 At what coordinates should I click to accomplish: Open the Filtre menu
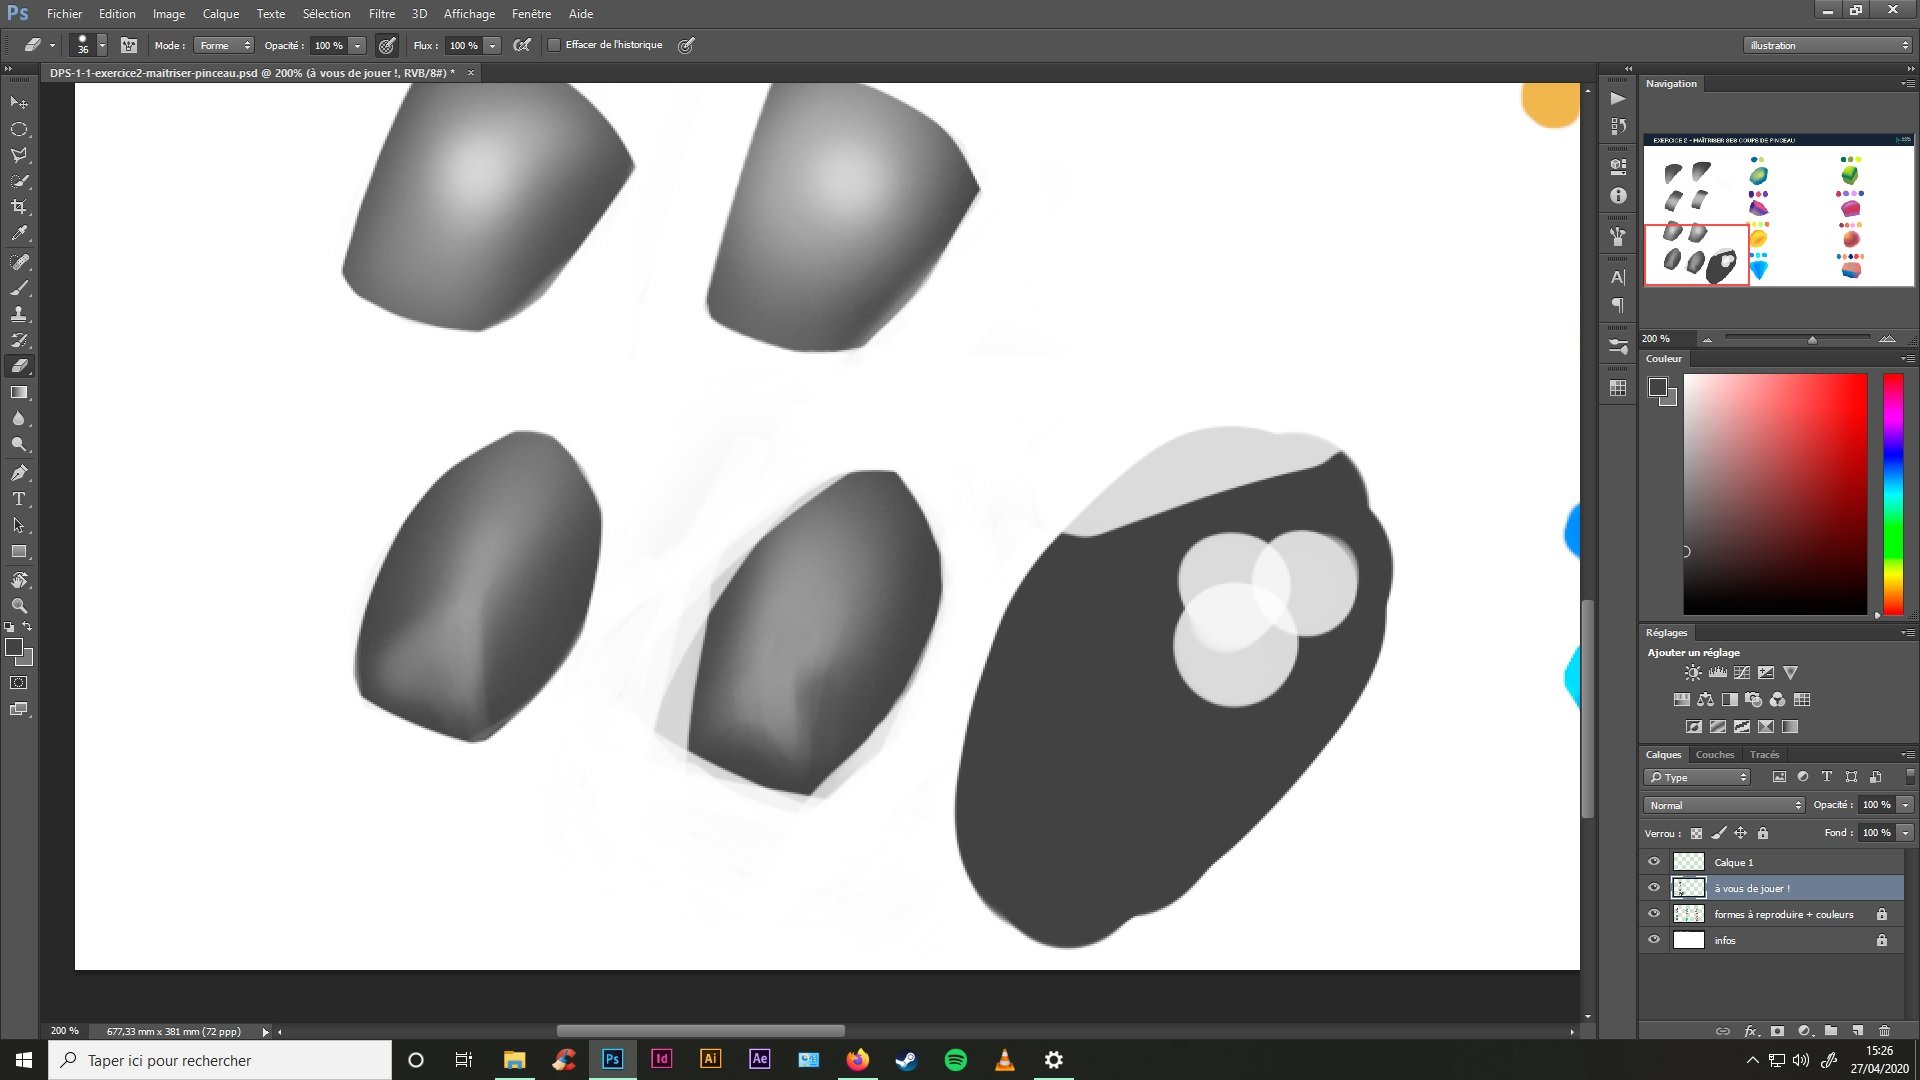tap(381, 14)
